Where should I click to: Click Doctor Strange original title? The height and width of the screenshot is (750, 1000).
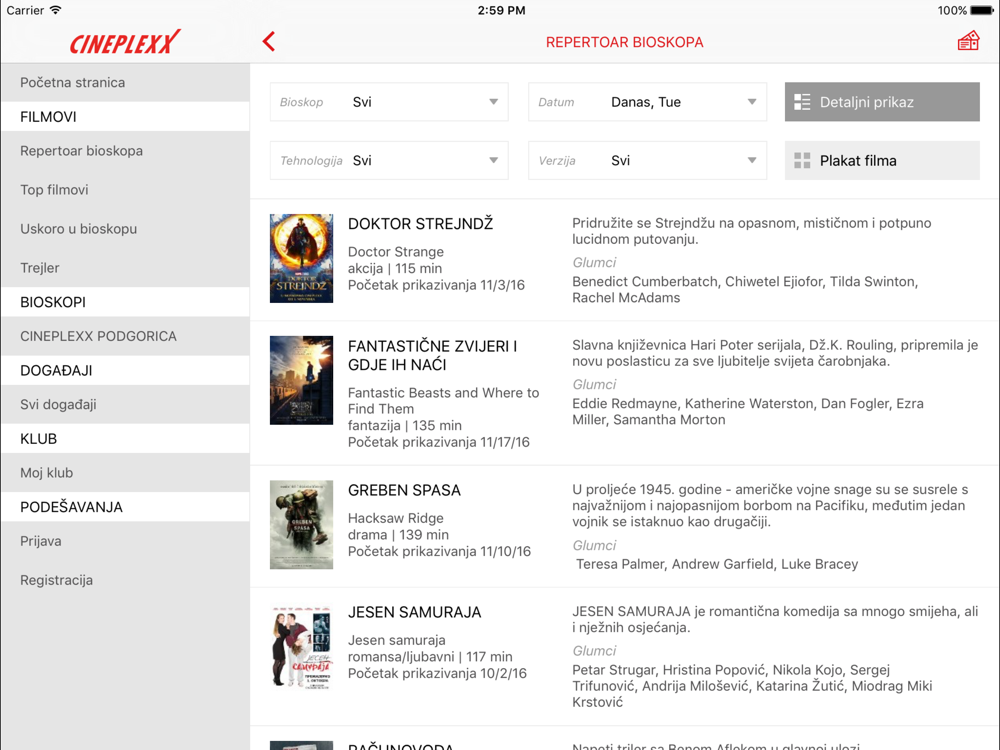(395, 252)
